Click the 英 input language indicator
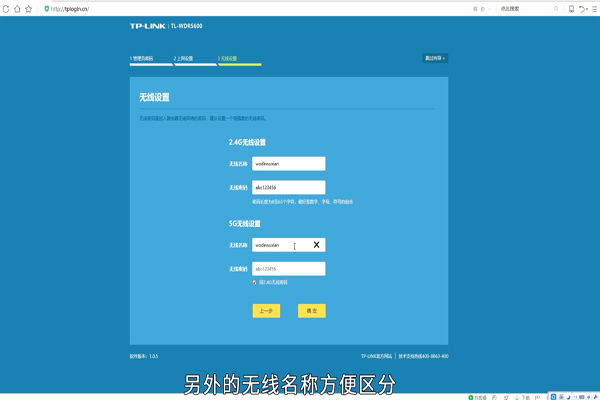The image size is (600, 400). [561, 397]
